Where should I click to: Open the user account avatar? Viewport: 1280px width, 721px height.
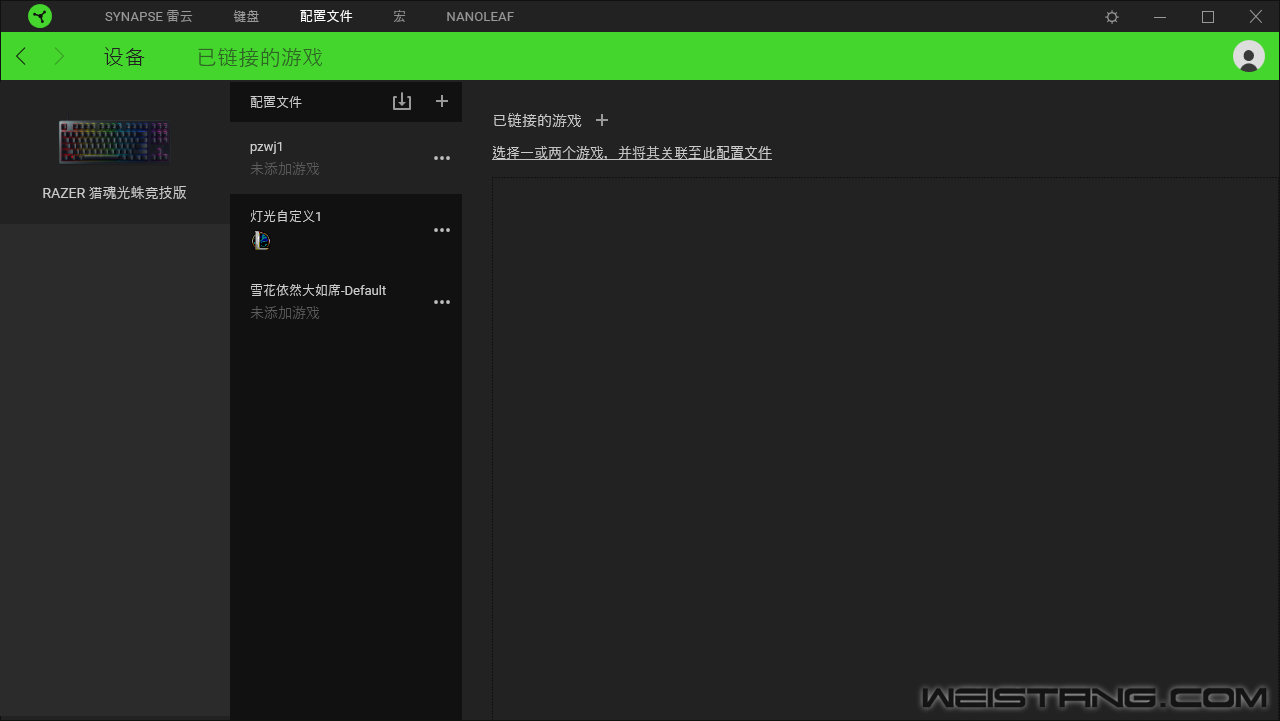(x=1249, y=56)
